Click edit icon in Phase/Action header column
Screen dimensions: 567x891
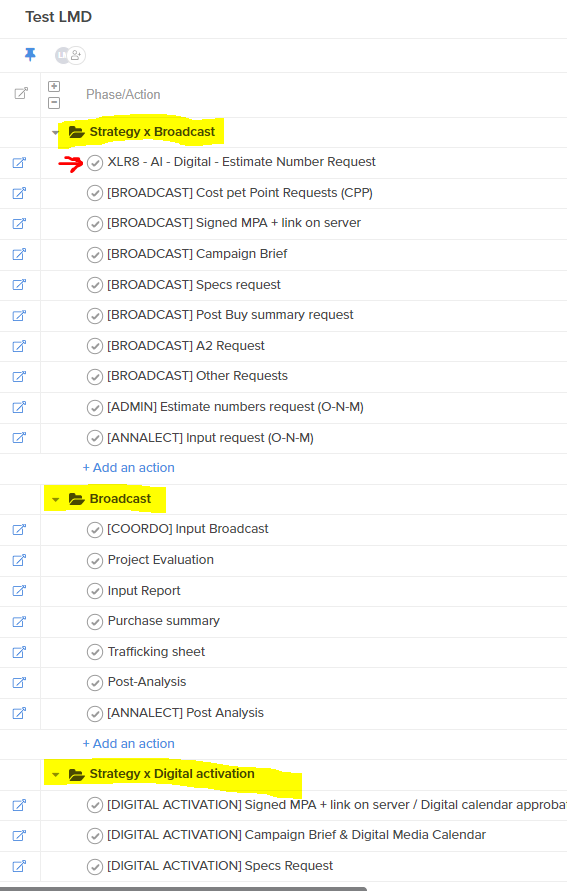[21, 94]
